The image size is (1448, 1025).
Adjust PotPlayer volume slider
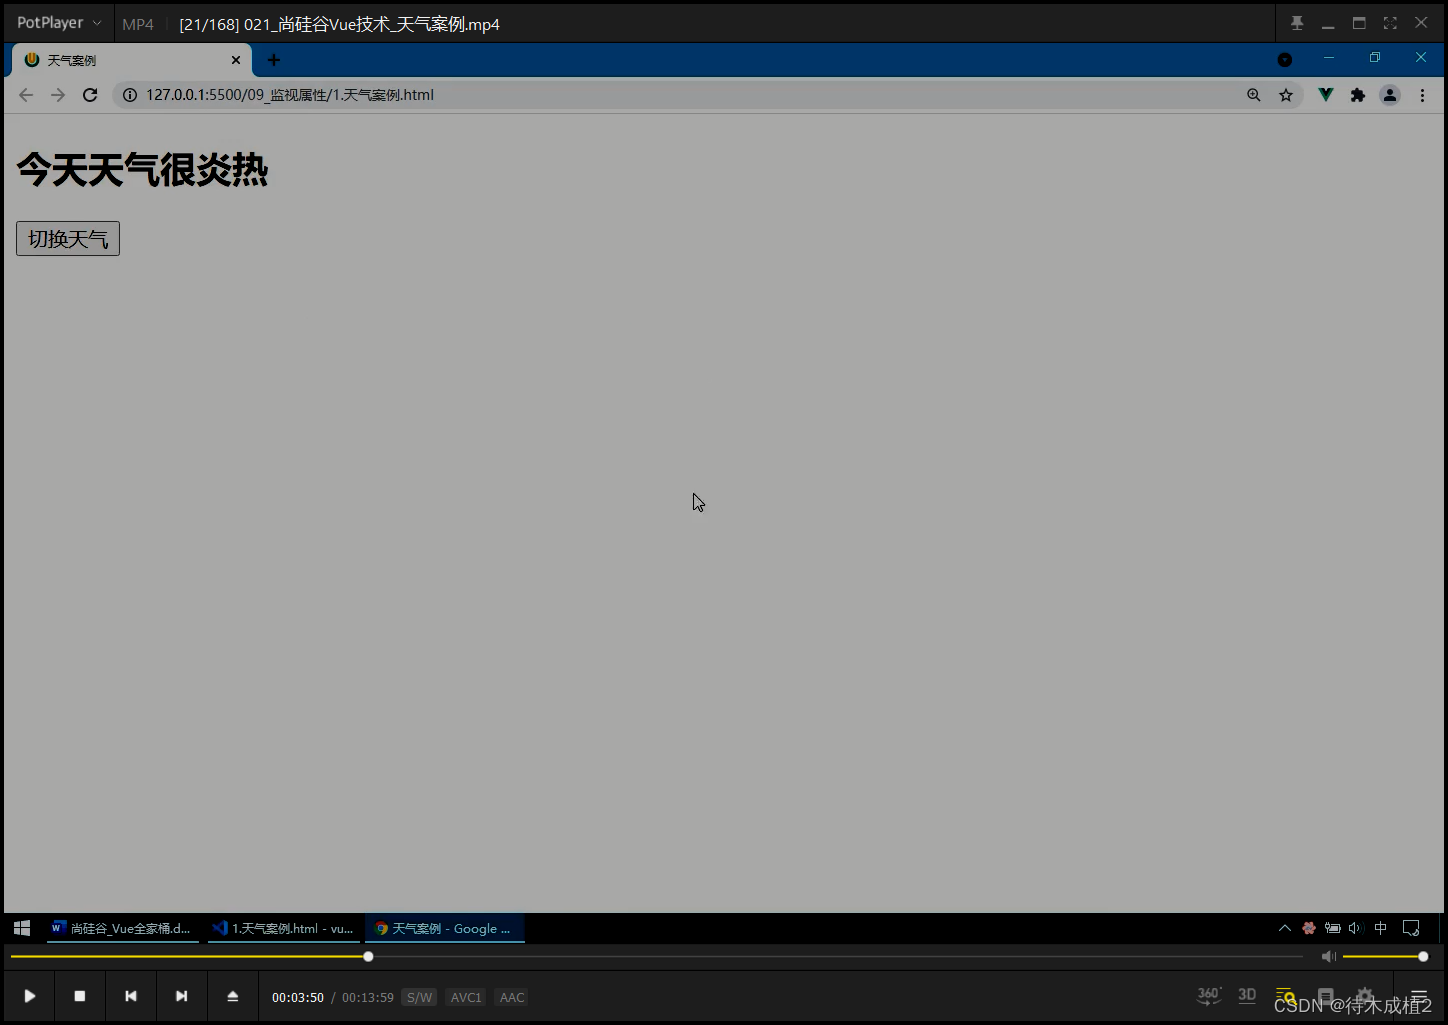pos(1384,957)
